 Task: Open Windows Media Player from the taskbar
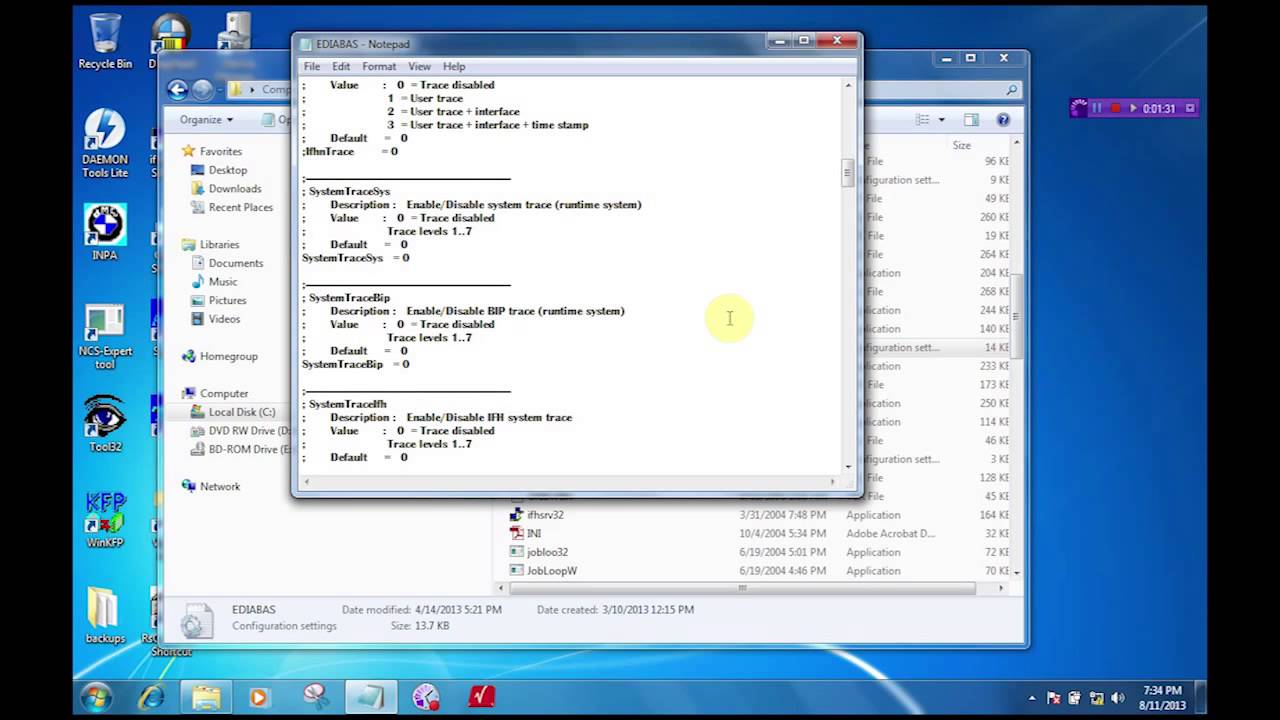(259, 697)
